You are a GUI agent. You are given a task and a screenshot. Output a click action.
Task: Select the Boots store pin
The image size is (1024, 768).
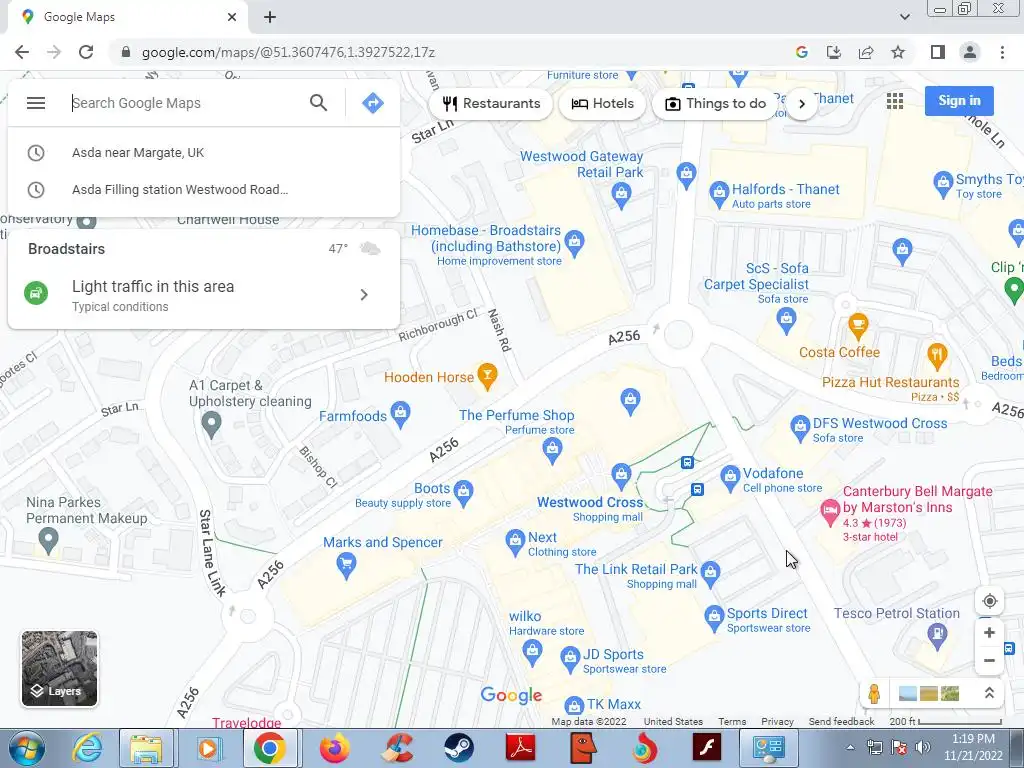pos(463,493)
